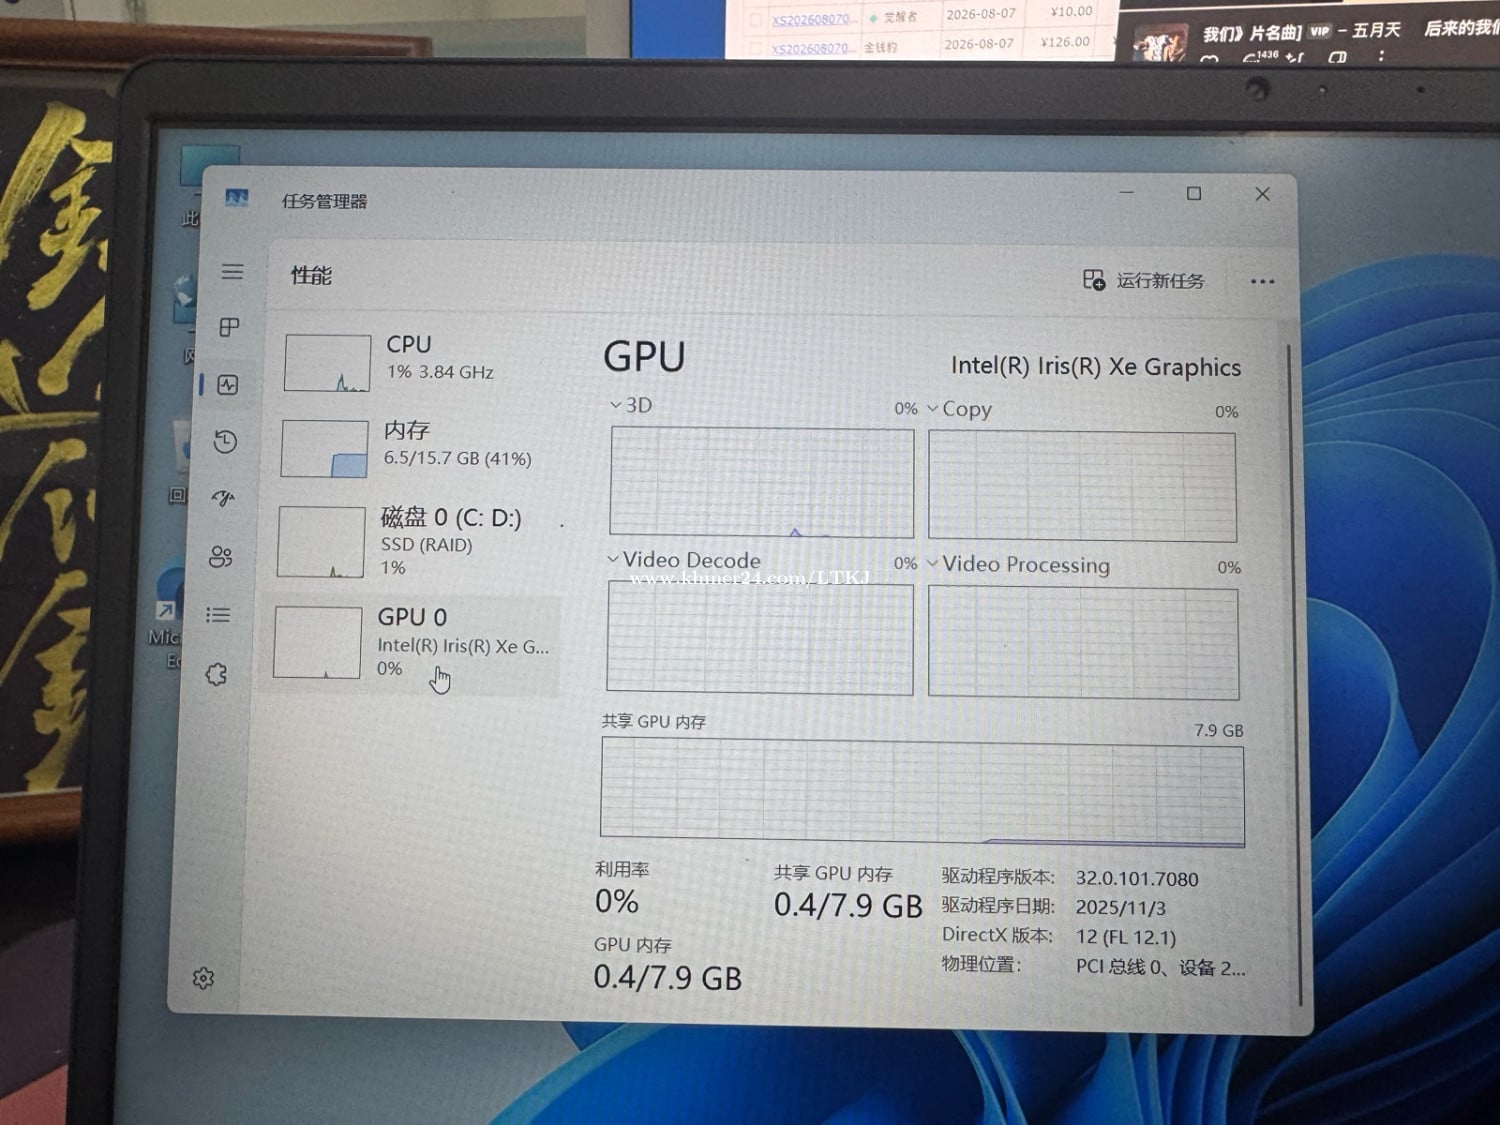Click the Intel(R) Iris(R) Xe Graphics title text

pos(1096,367)
